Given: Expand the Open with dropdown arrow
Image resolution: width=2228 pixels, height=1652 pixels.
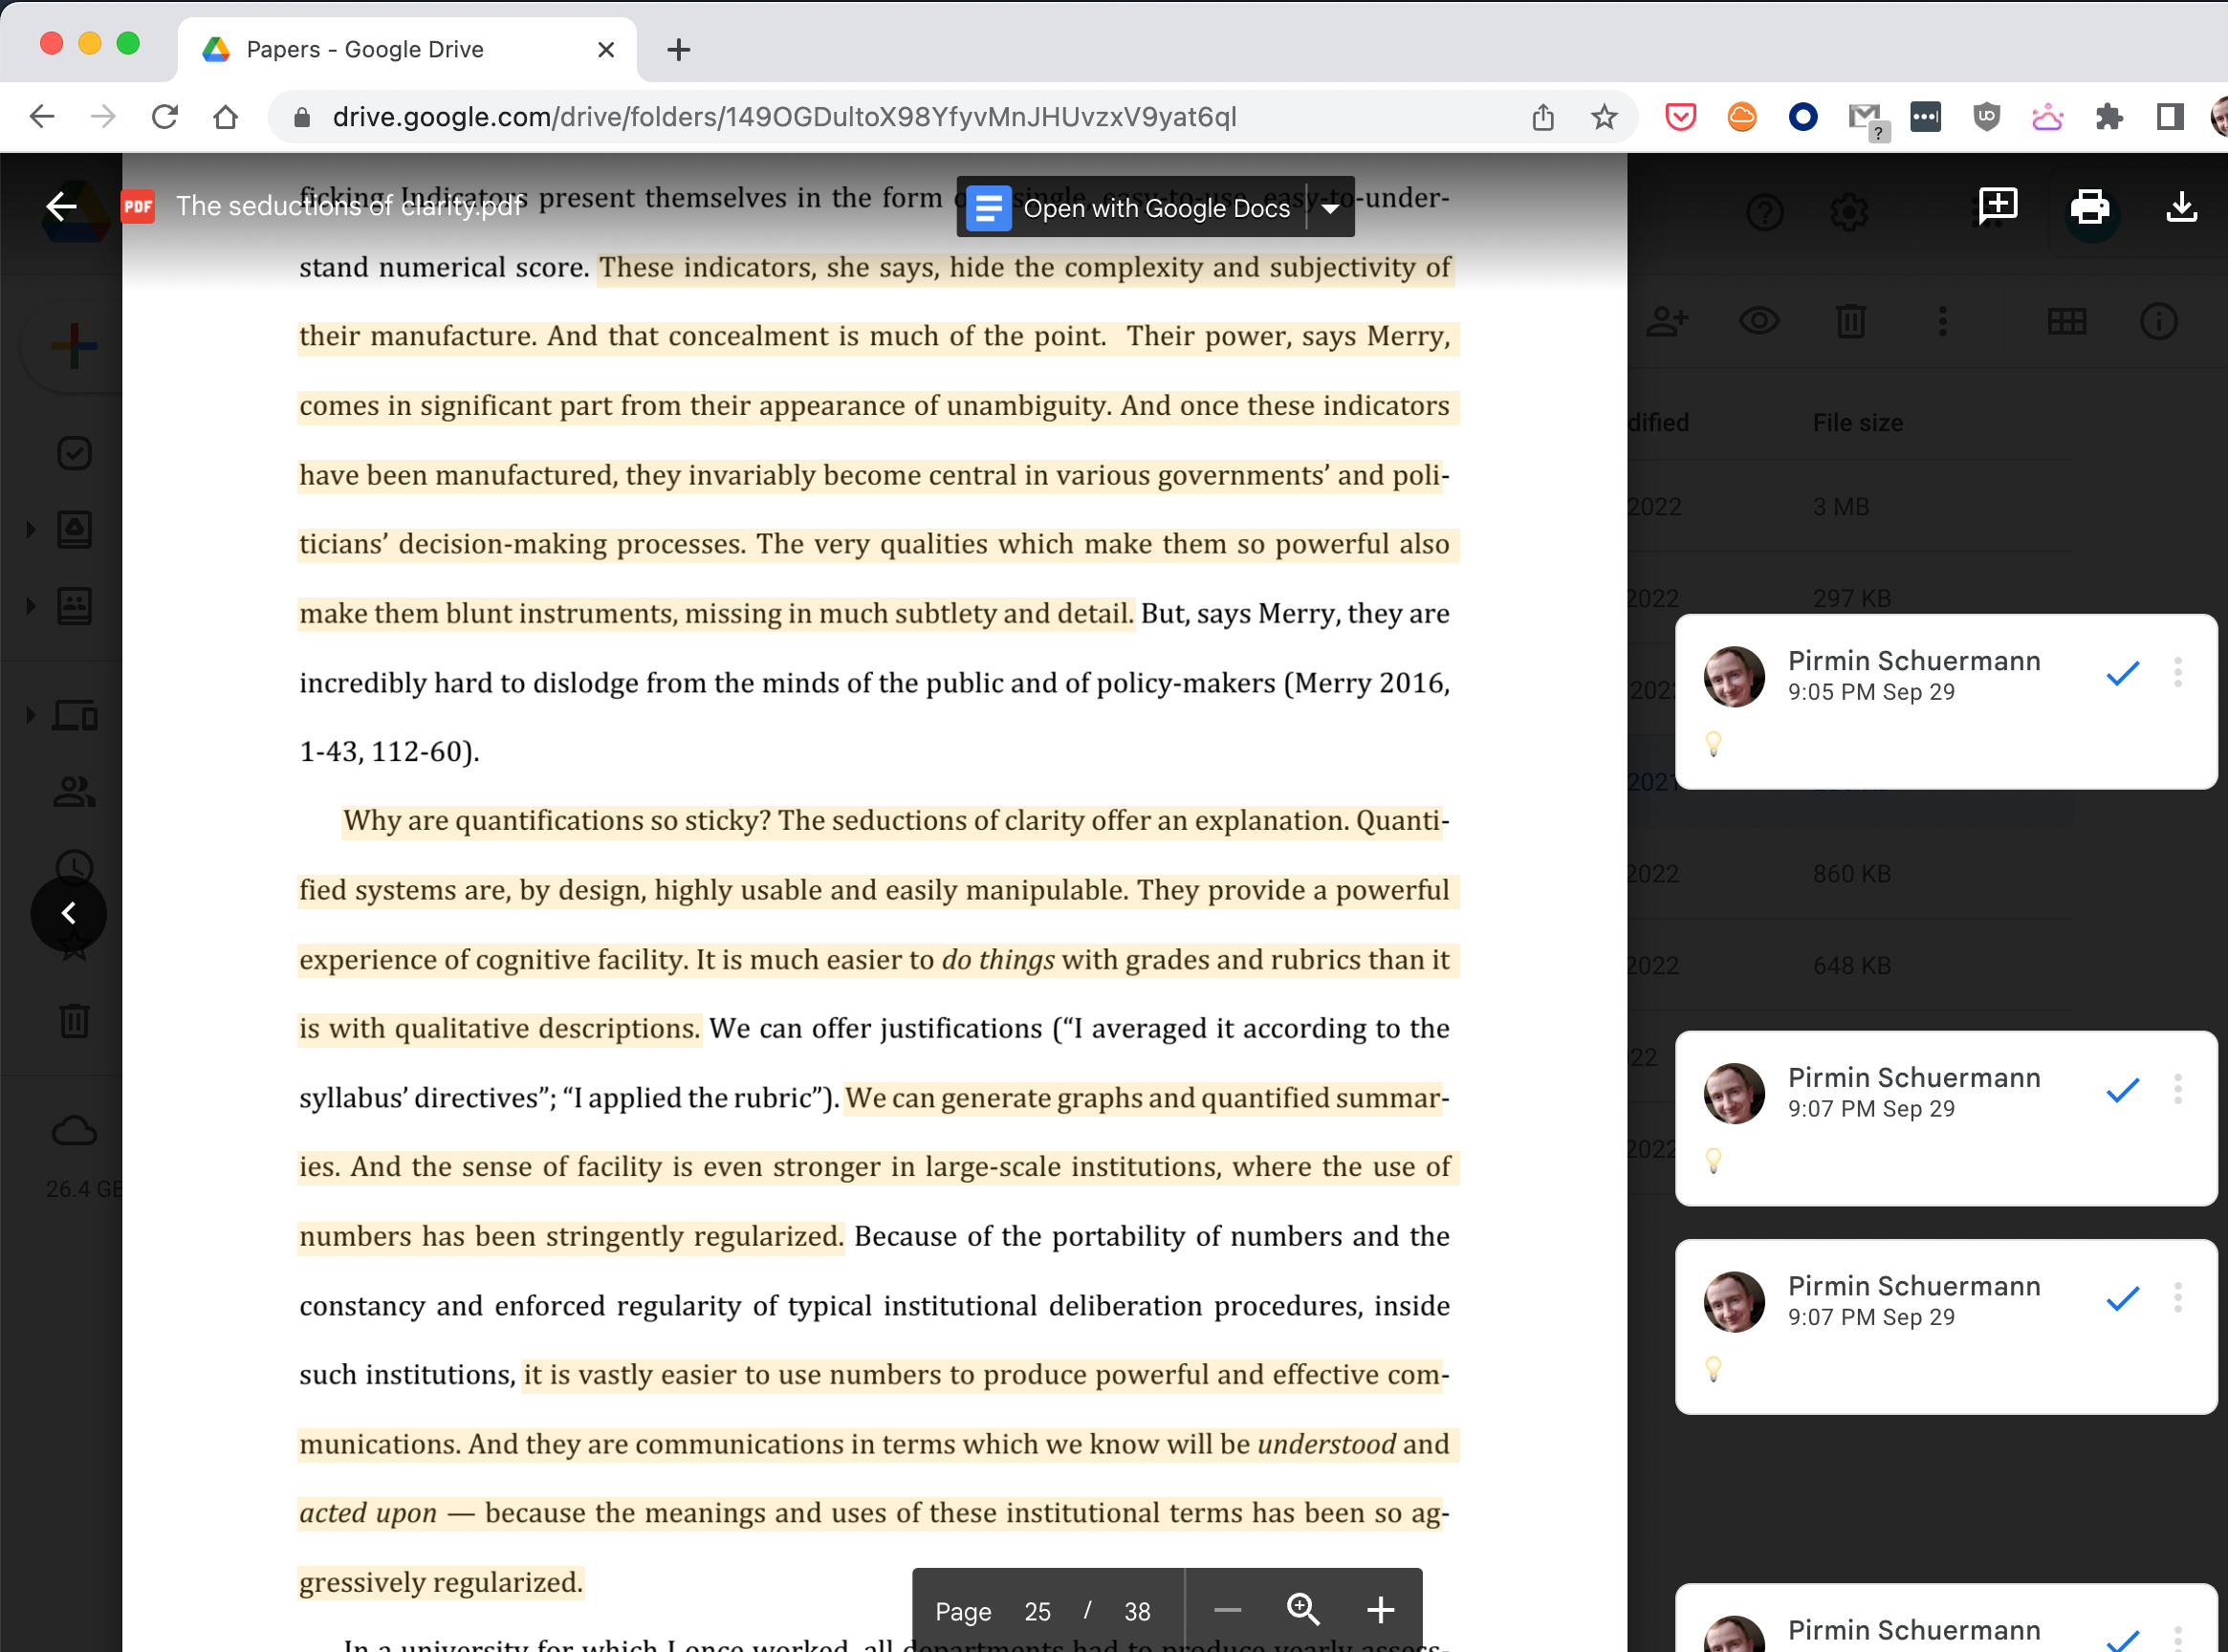Looking at the screenshot, I should click(1331, 208).
